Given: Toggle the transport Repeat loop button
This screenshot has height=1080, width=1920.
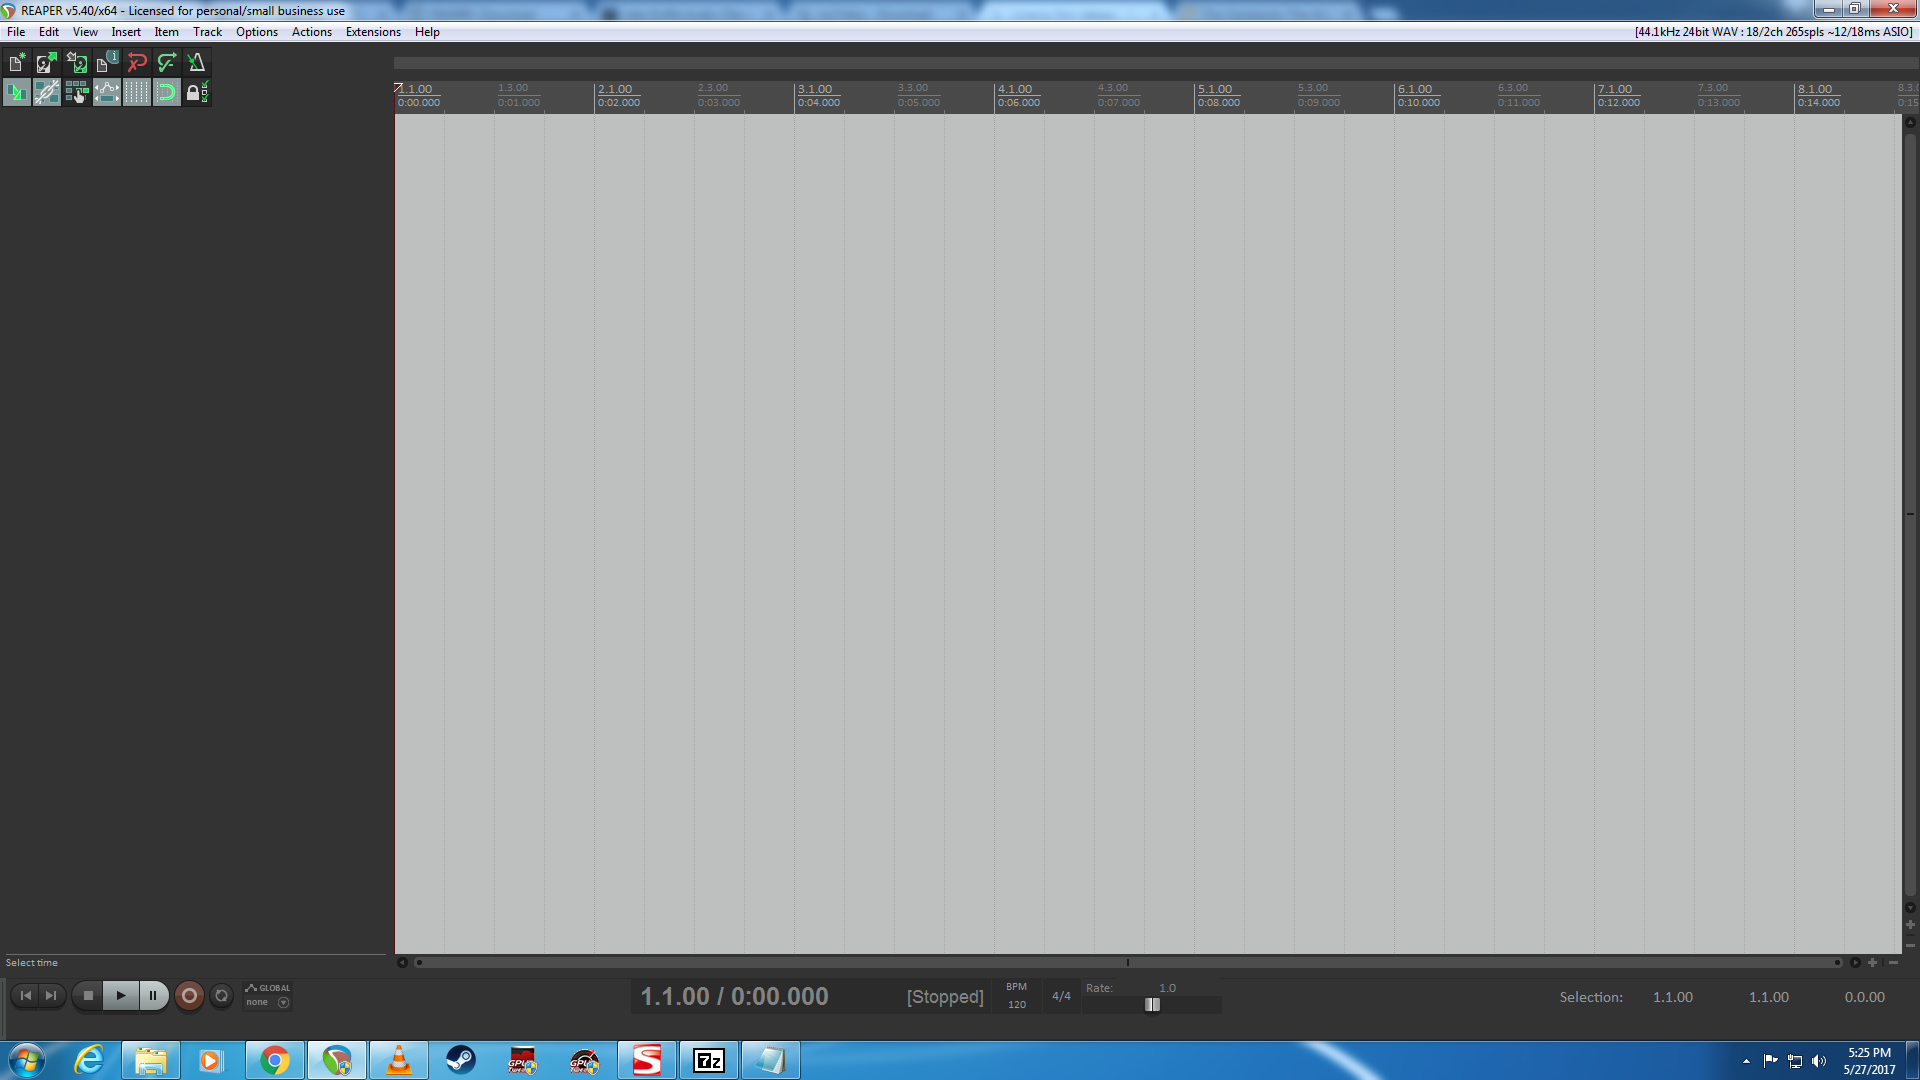Looking at the screenshot, I should point(222,996).
